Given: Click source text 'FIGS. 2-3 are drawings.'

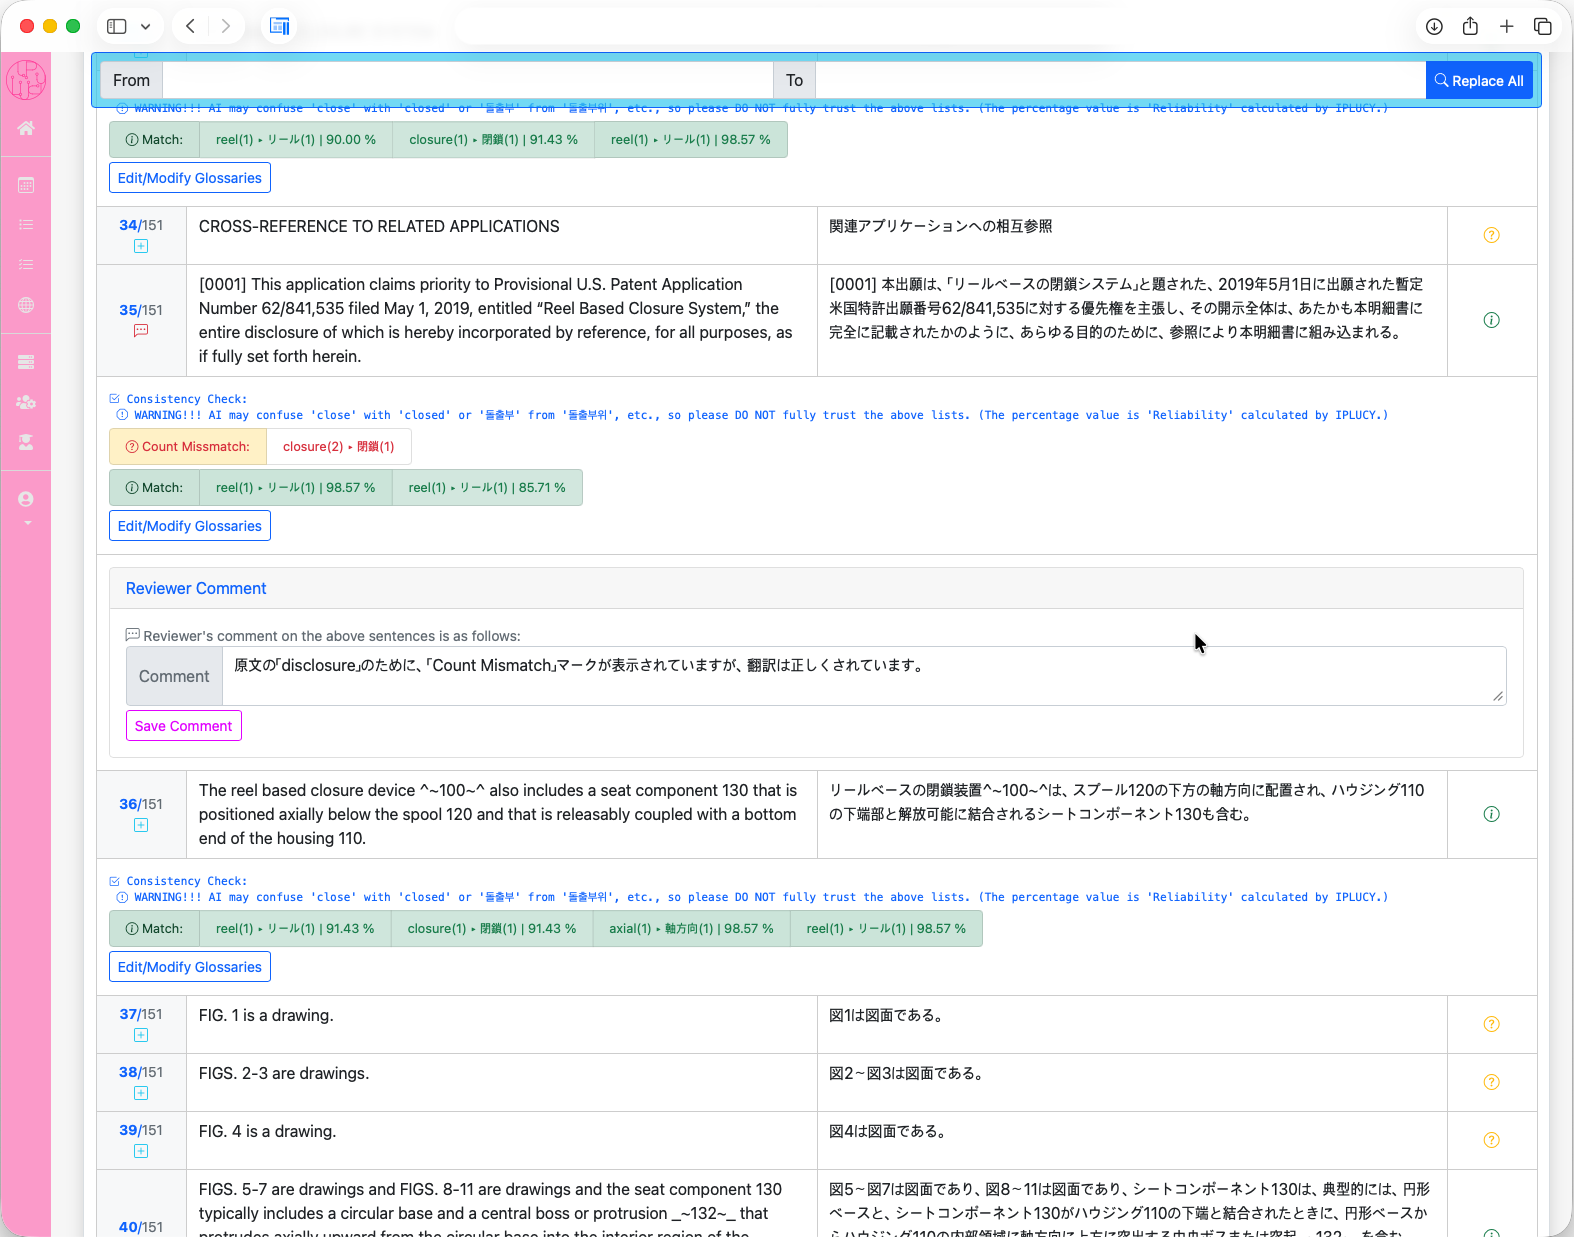Looking at the screenshot, I should [x=284, y=1073].
